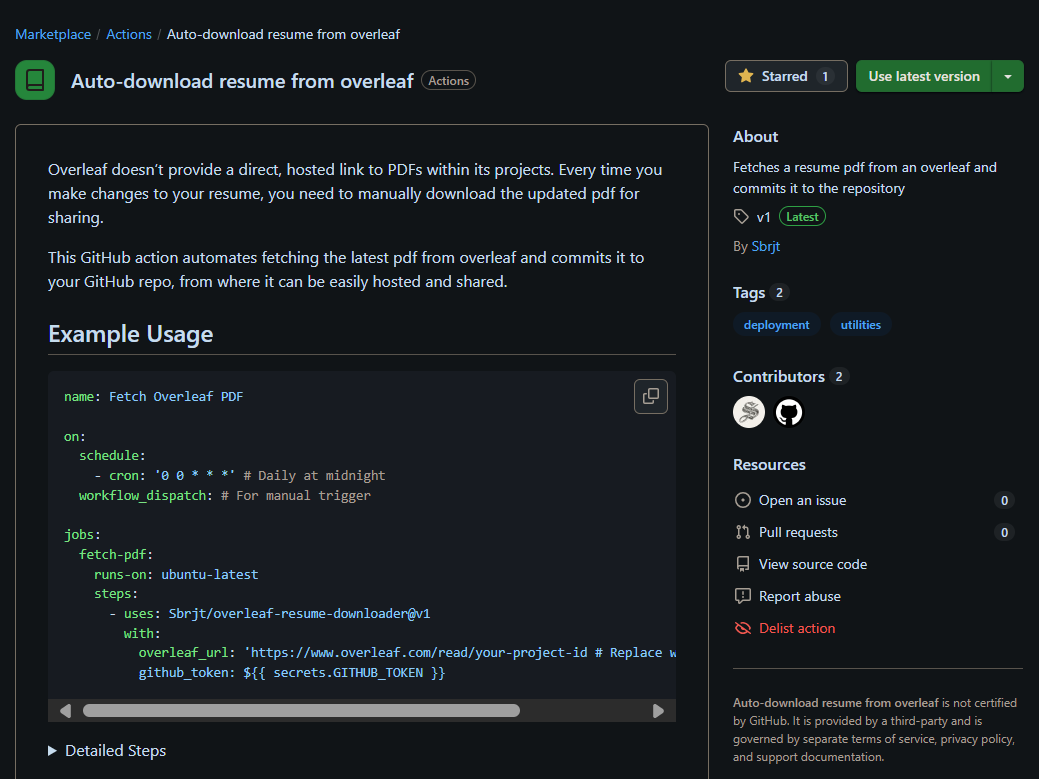
Task: Click the horizontal code scrollbar thumb
Action: tap(300, 711)
